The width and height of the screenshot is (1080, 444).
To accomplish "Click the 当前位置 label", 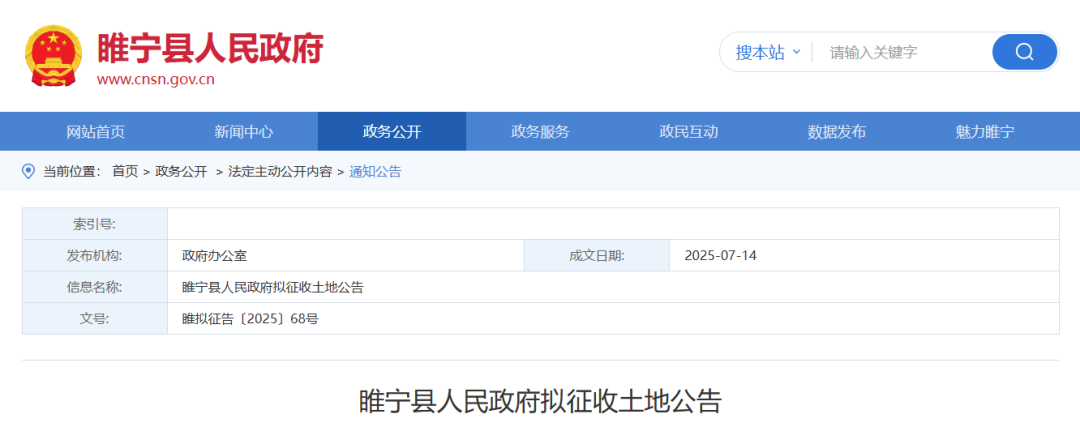I will pos(72,172).
